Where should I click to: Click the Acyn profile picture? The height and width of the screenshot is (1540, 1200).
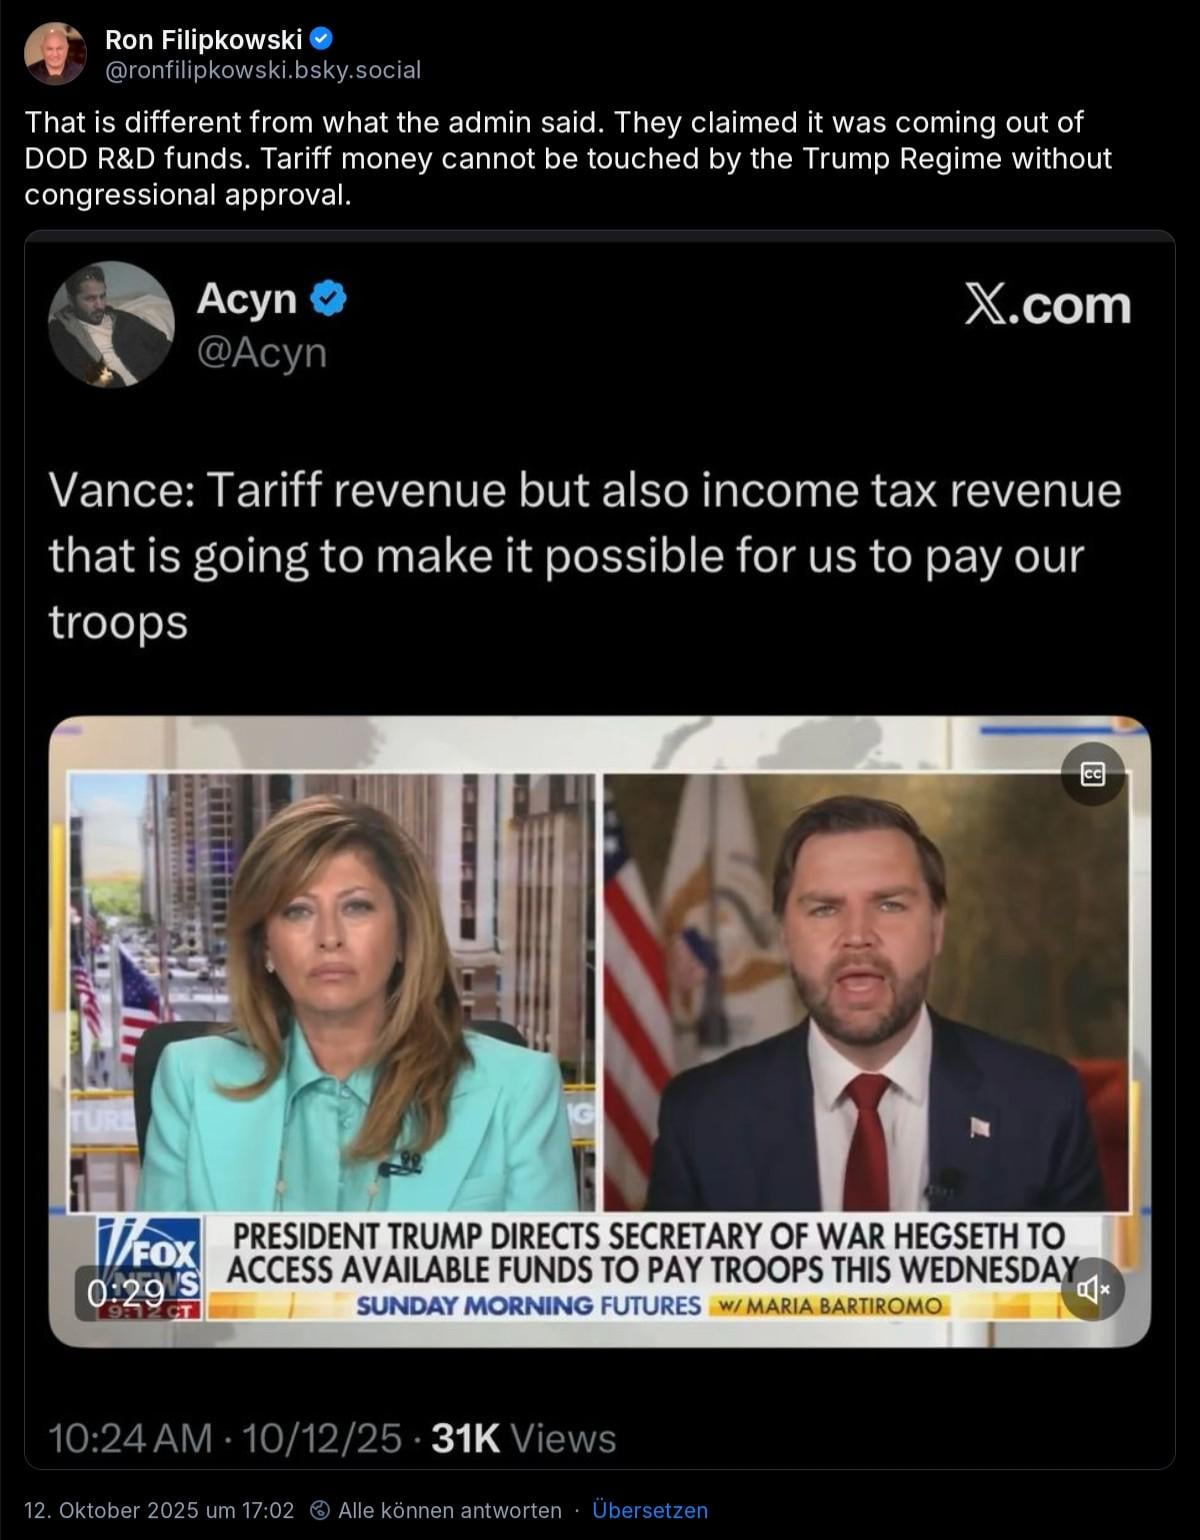point(111,324)
